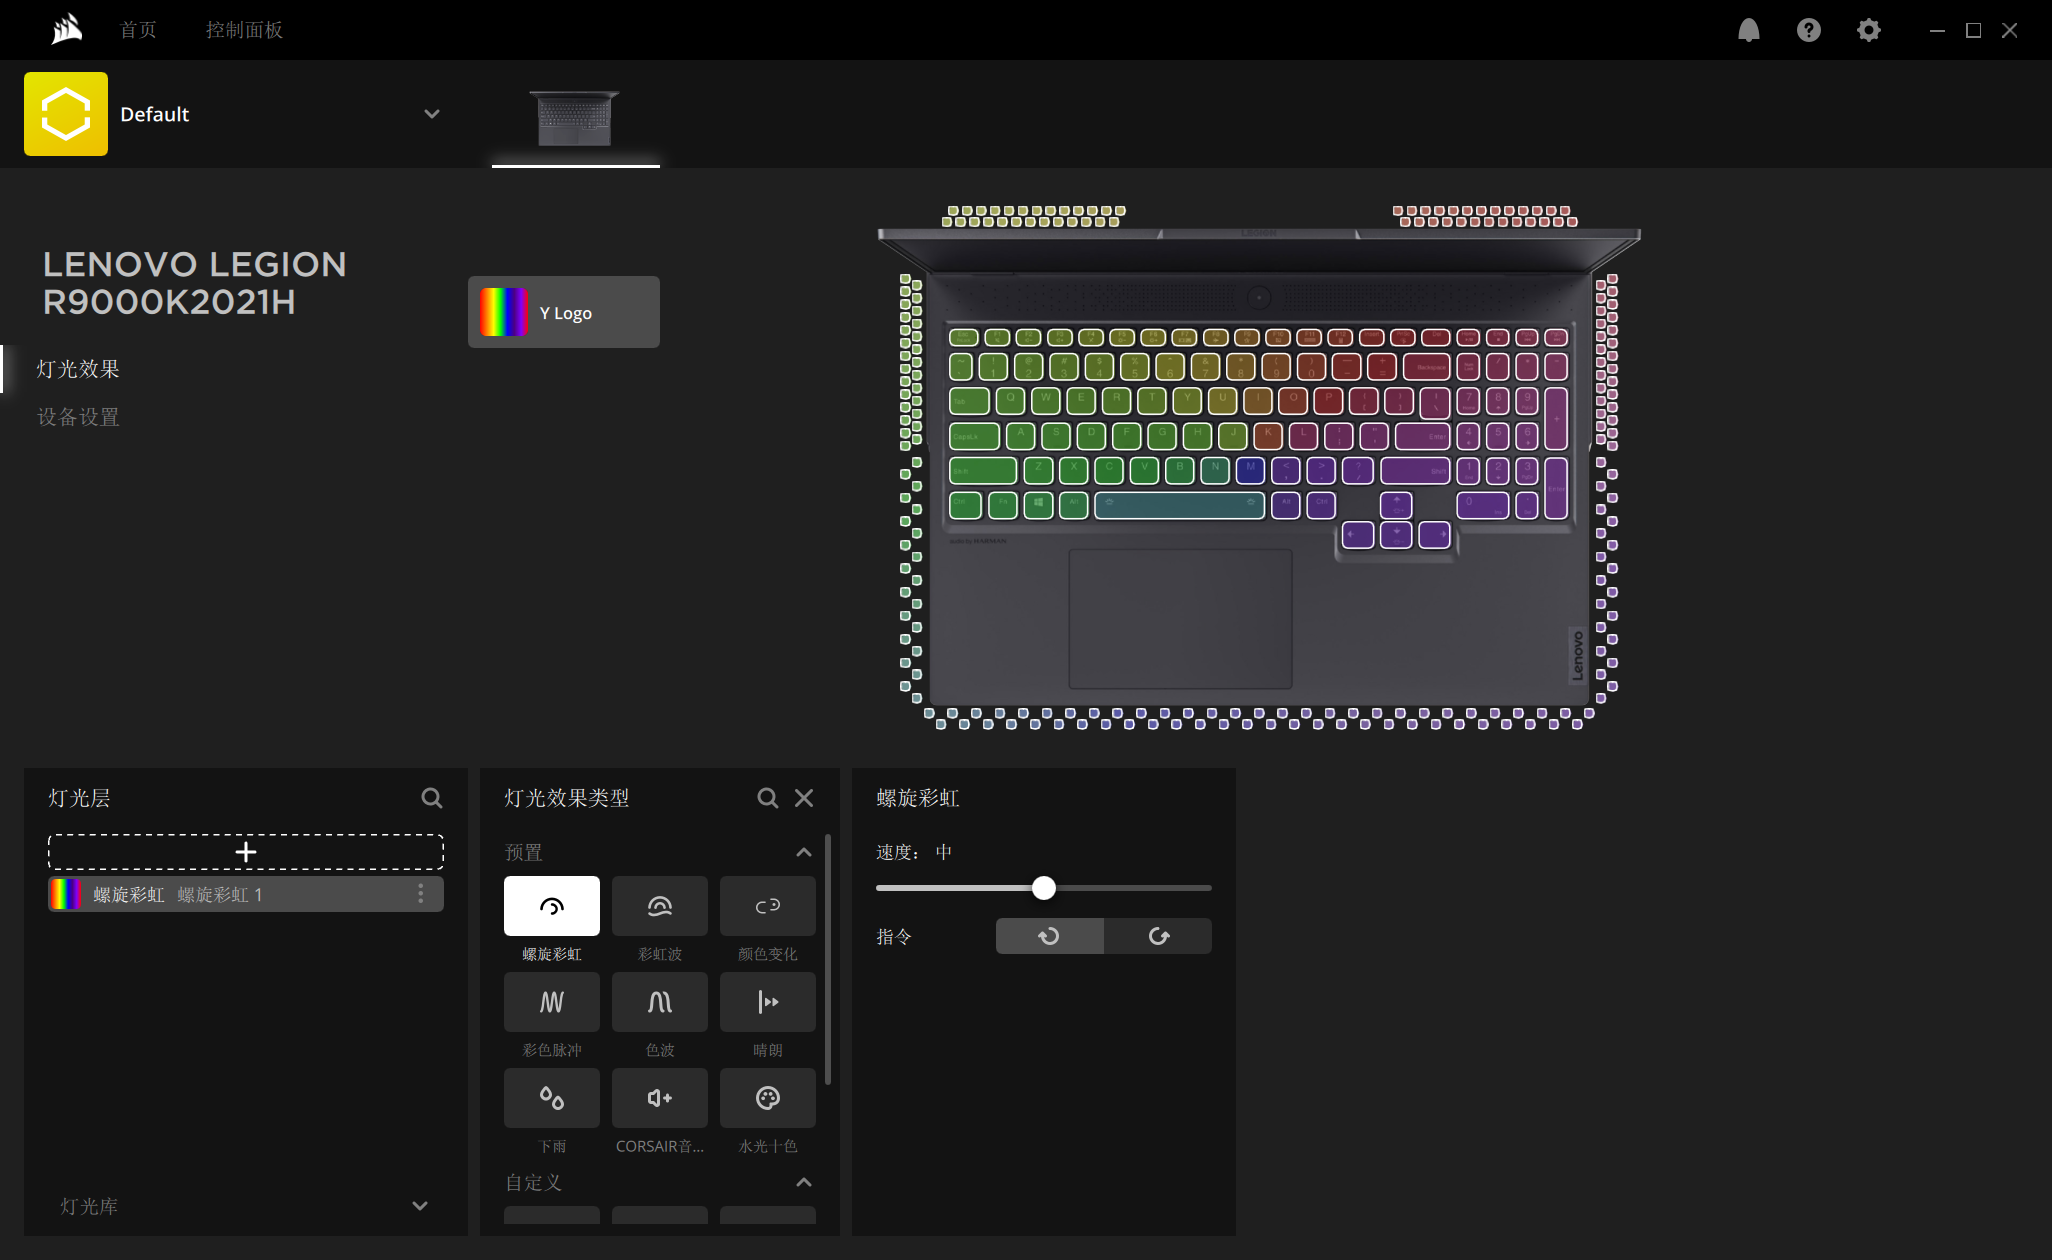The image size is (2052, 1260).
Task: Open the 控制面板 dashboard tab
Action: [244, 30]
